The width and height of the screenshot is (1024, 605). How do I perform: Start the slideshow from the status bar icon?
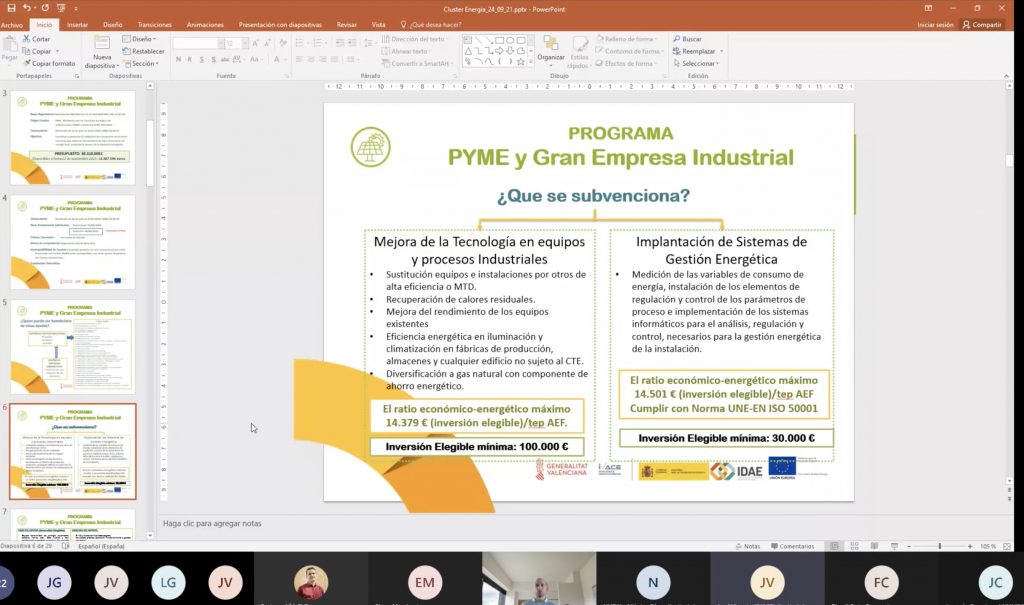(894, 546)
